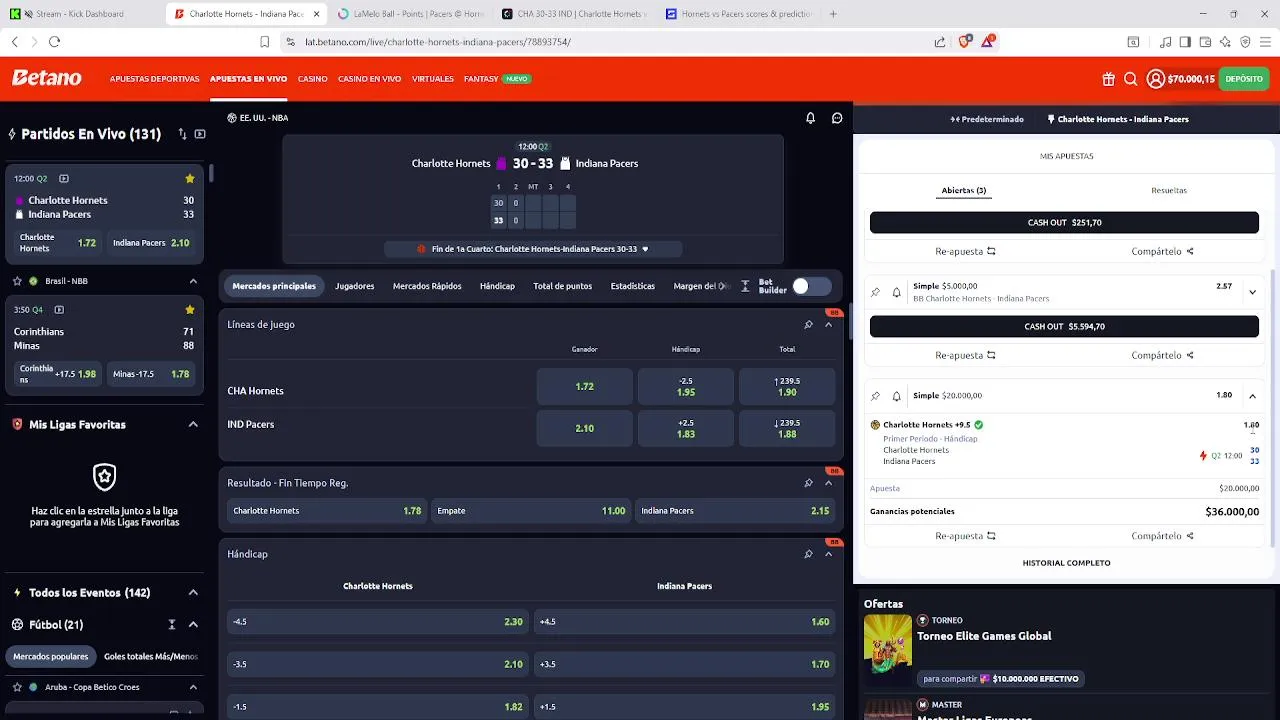Favorite the Aruba Copa Betico Croes star

coord(17,687)
